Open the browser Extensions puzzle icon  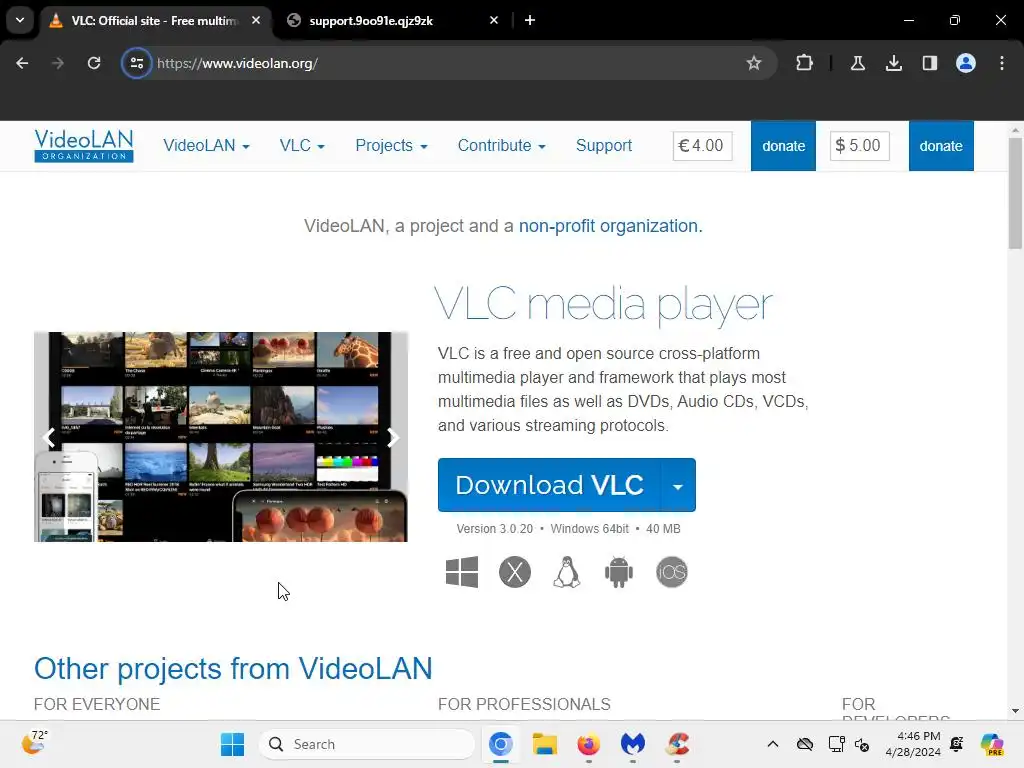click(x=805, y=63)
